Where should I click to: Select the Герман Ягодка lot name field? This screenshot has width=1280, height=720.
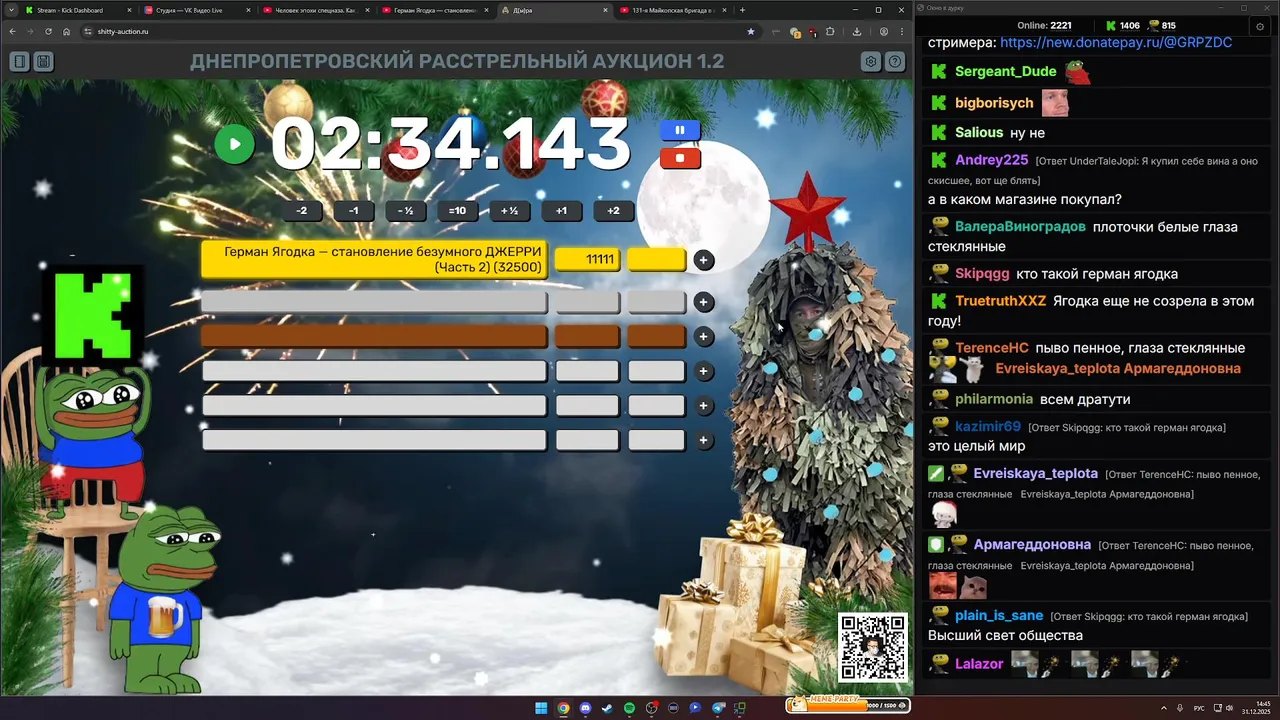[x=374, y=260]
